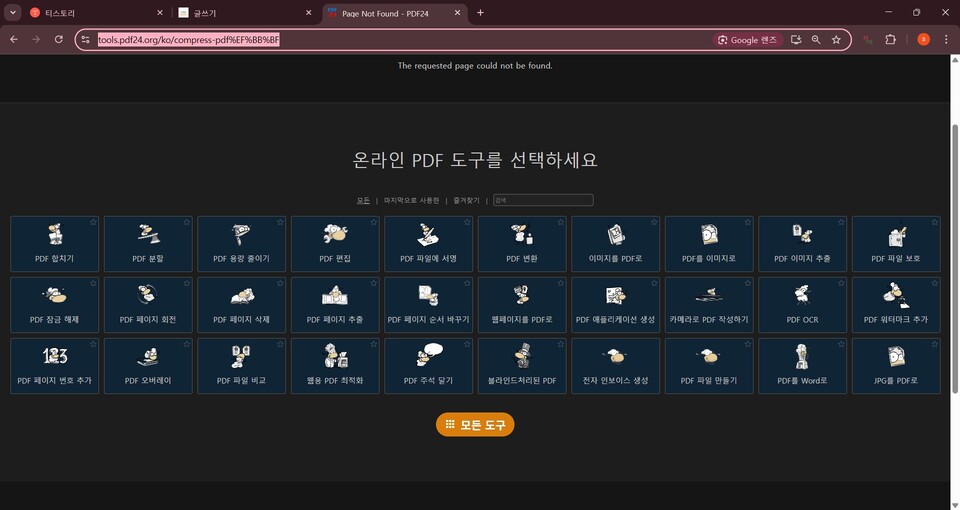The width and height of the screenshot is (960, 510).
Task: Favorite the PDF OCR tile star
Action: pyautogui.click(x=841, y=283)
